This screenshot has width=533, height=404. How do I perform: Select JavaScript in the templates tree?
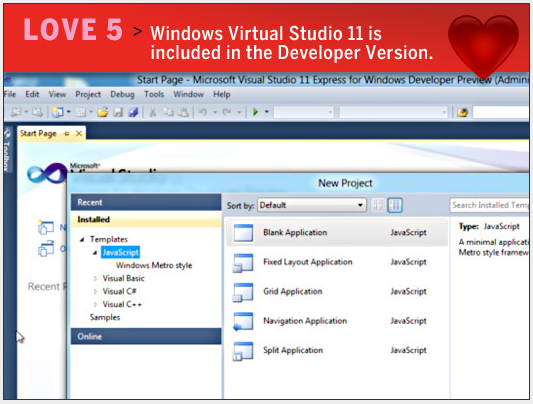click(x=120, y=252)
